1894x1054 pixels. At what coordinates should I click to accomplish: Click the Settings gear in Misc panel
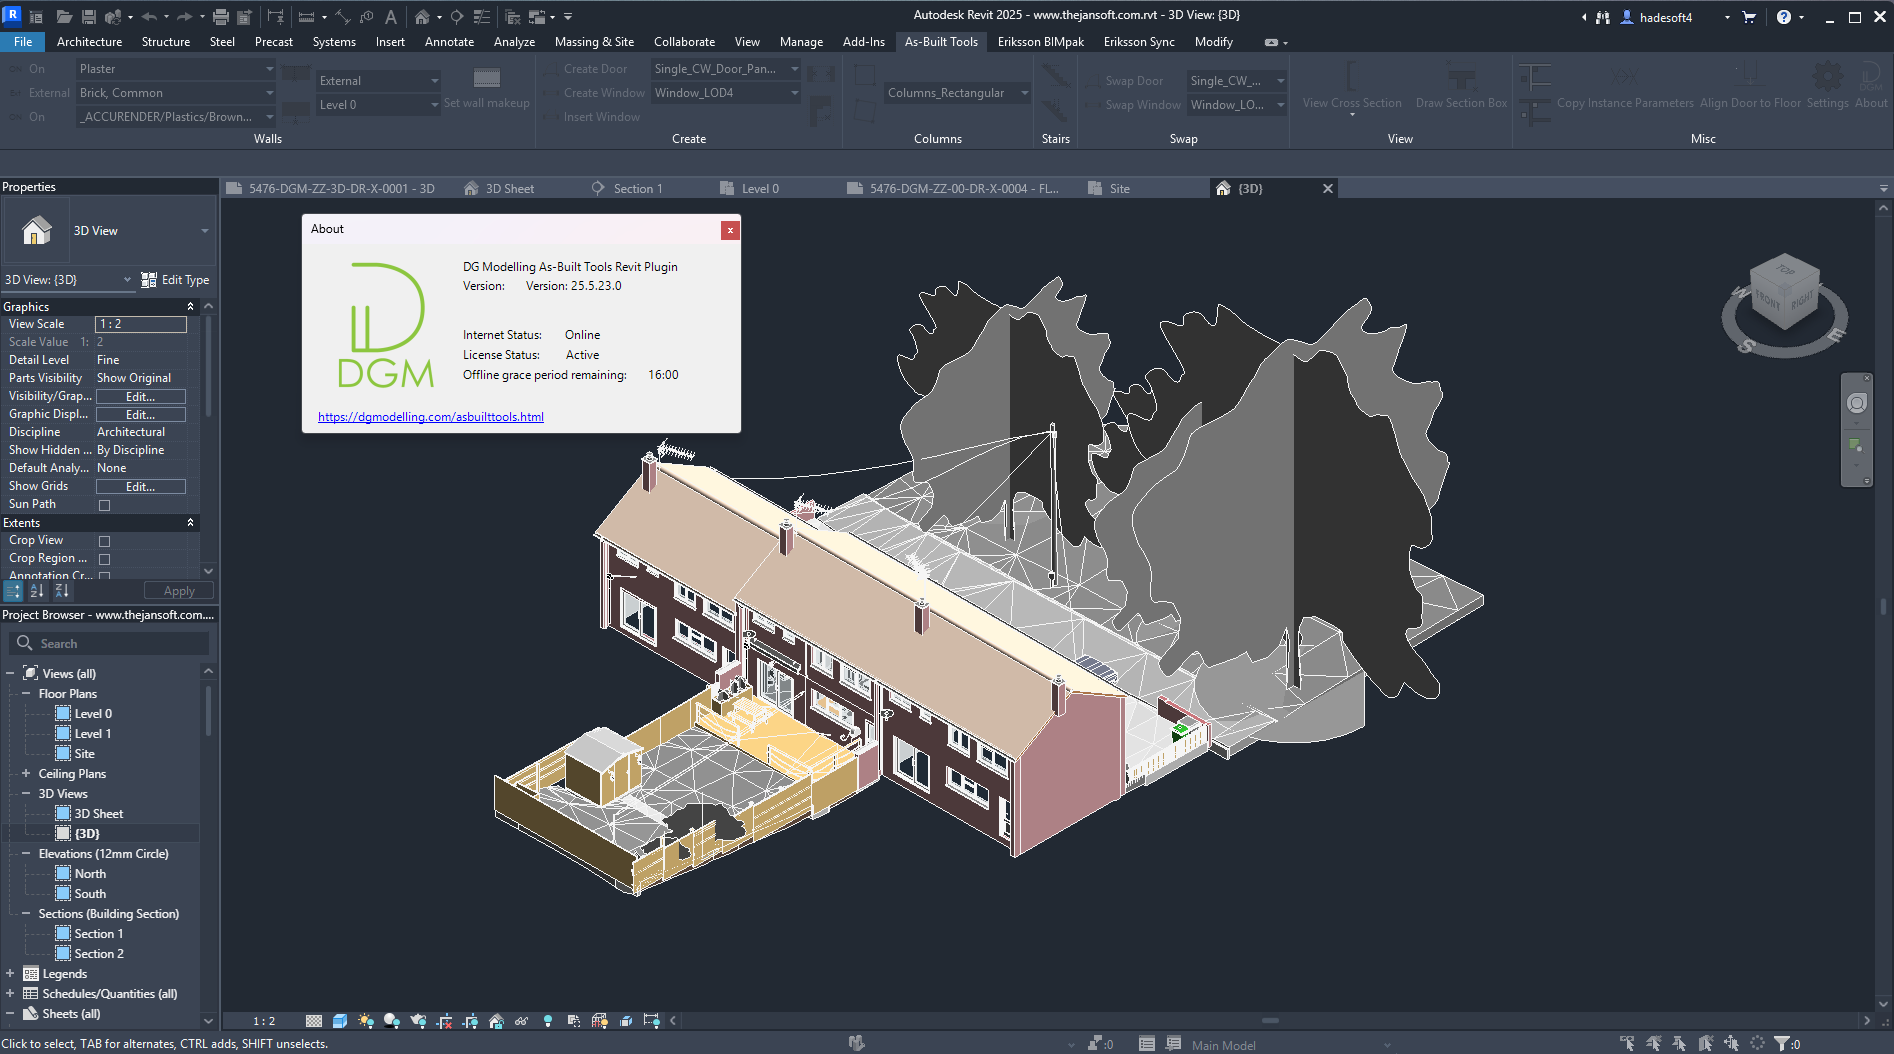[x=1827, y=84]
